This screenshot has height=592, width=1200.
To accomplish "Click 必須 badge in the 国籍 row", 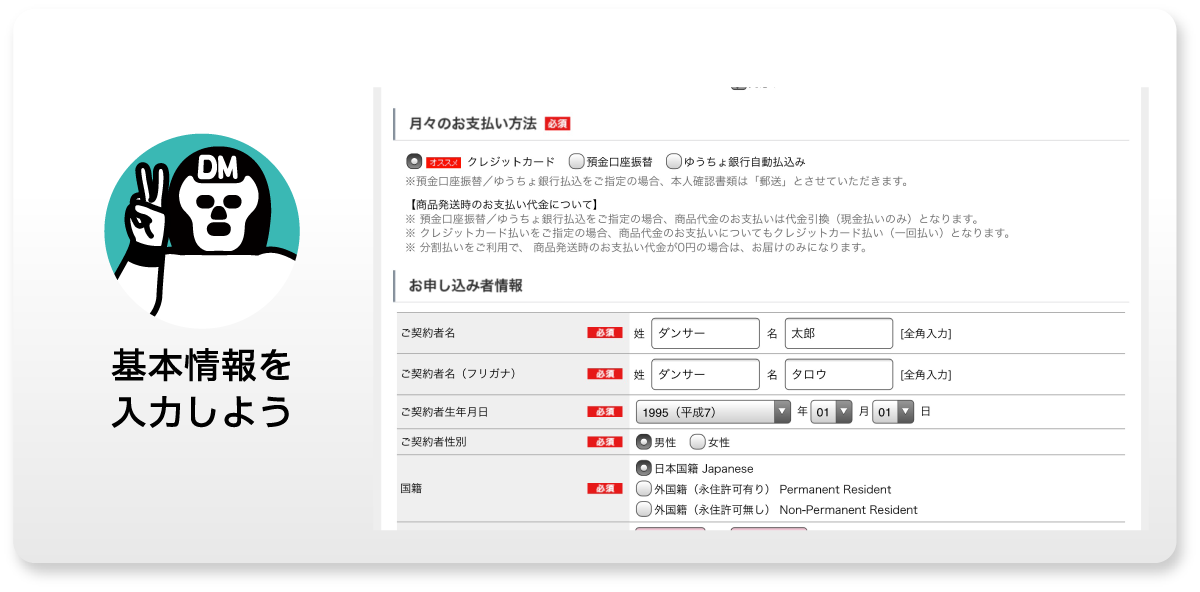I will click(604, 489).
